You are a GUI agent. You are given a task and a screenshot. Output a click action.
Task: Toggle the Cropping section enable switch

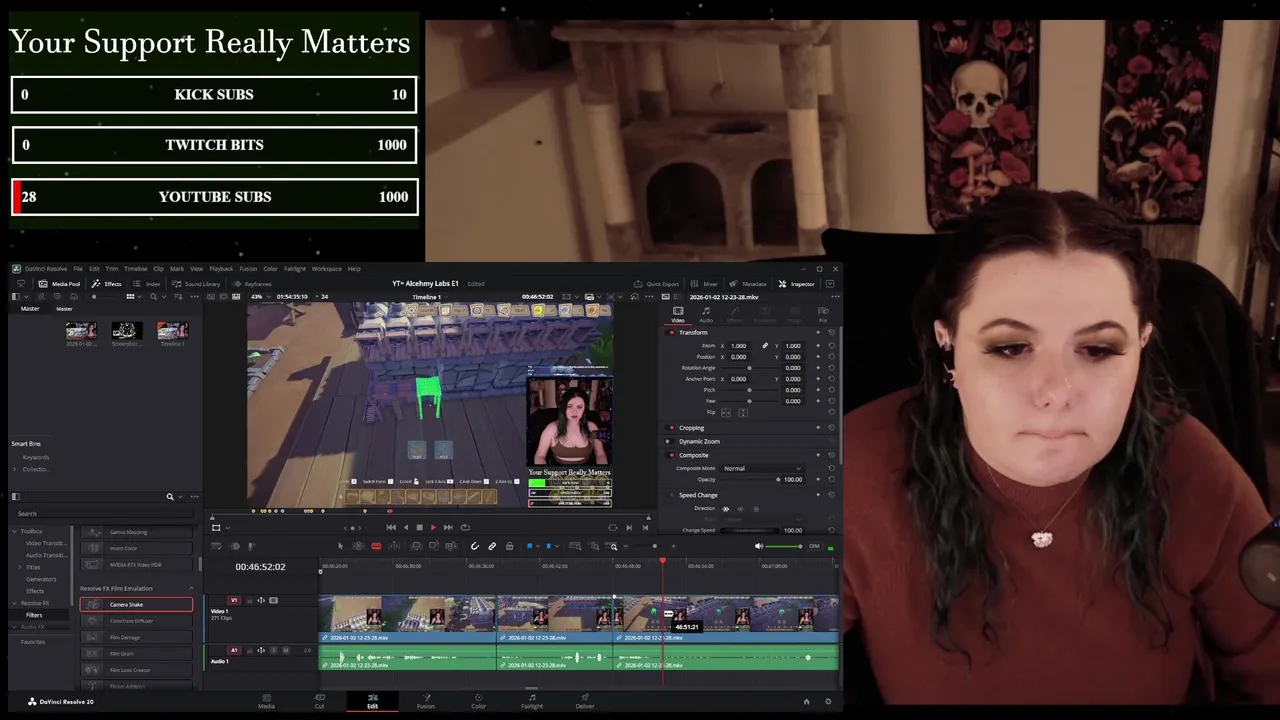tap(670, 428)
